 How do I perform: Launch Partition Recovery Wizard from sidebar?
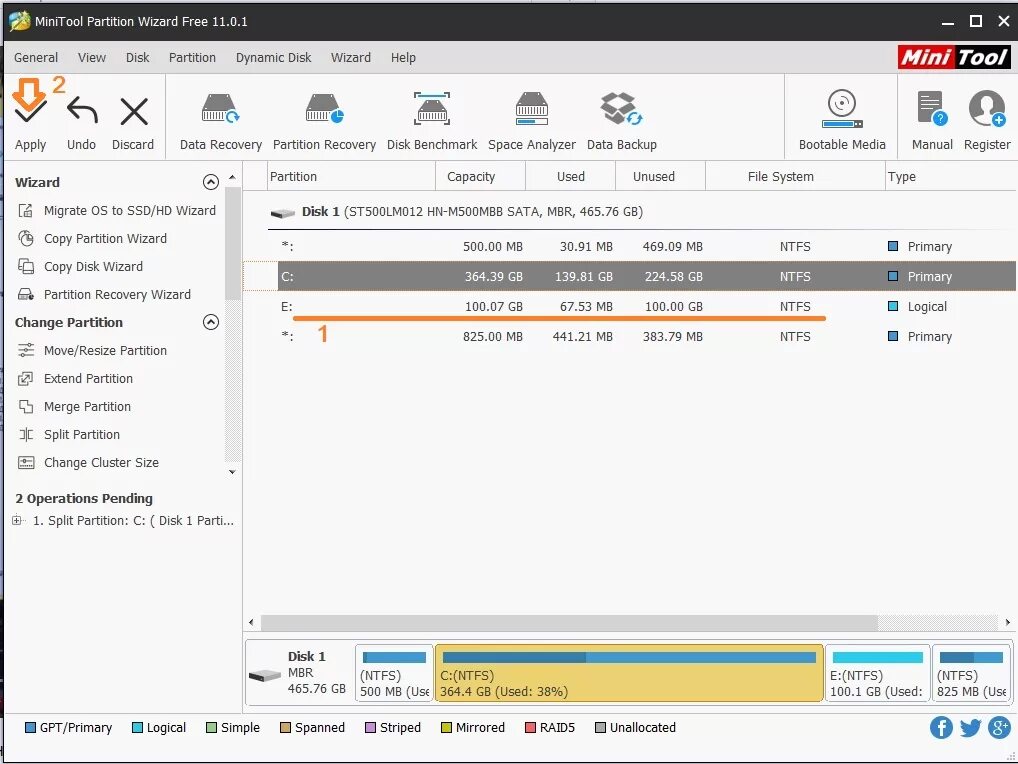tap(104, 294)
